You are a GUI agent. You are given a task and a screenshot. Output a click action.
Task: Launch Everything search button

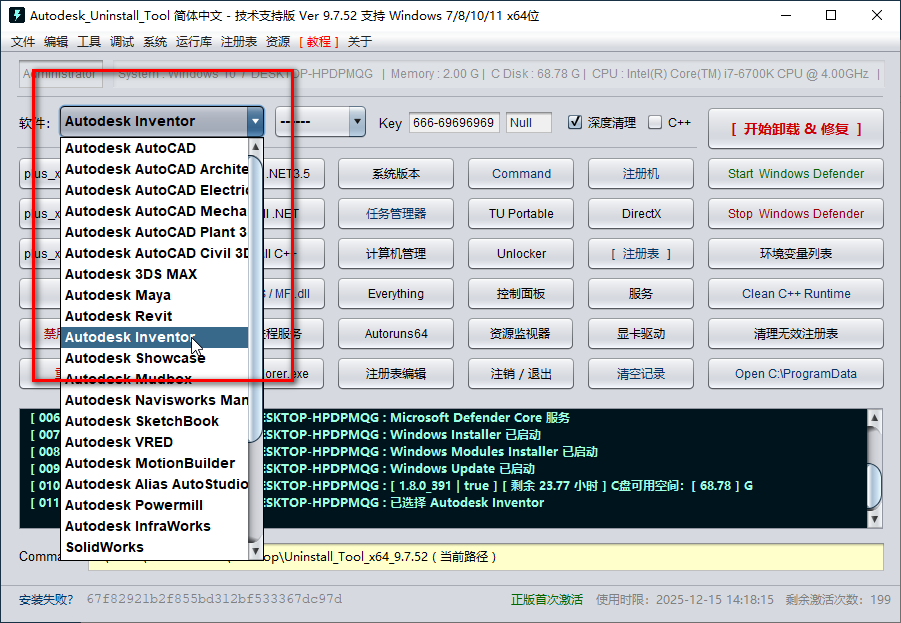click(x=396, y=294)
